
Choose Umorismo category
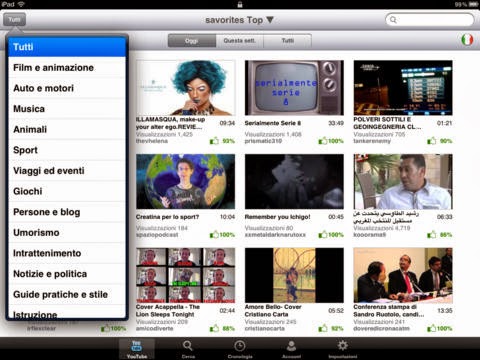(x=67, y=233)
